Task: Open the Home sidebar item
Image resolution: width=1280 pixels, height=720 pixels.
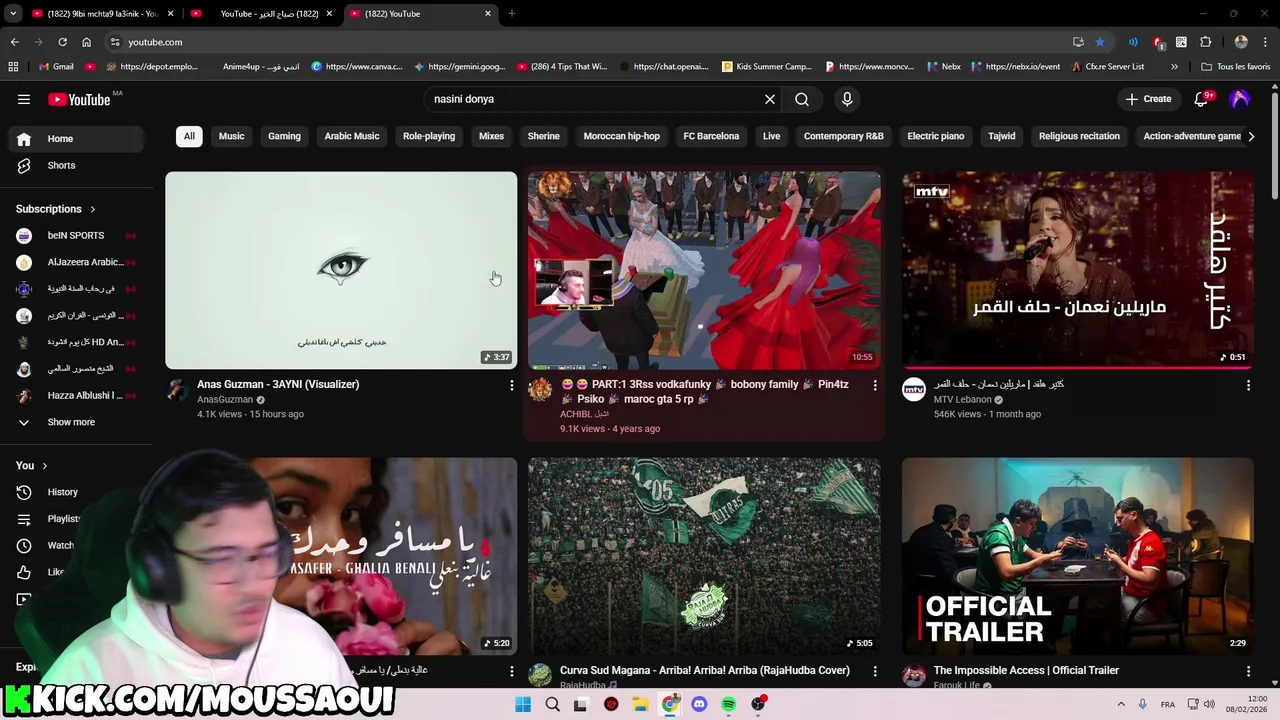Action: (76, 139)
